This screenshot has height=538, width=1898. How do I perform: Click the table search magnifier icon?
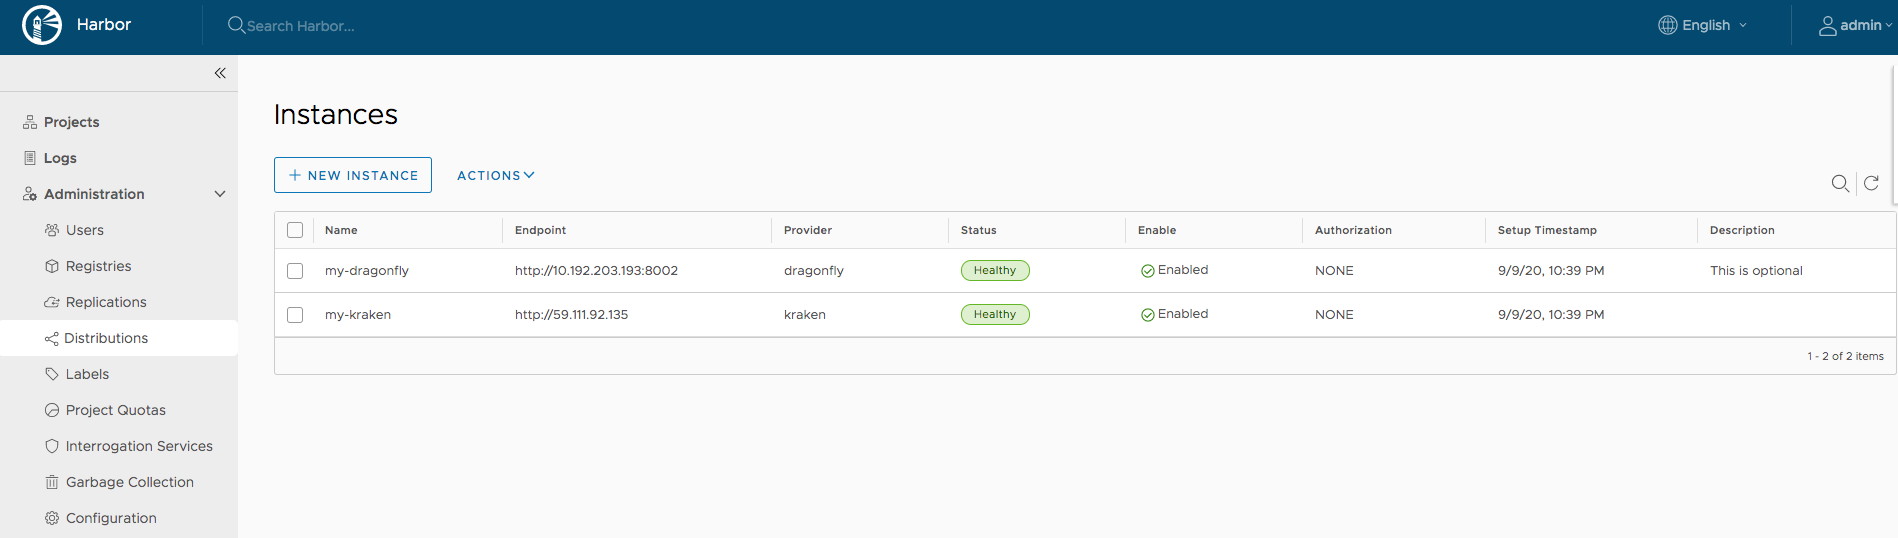pyautogui.click(x=1839, y=183)
